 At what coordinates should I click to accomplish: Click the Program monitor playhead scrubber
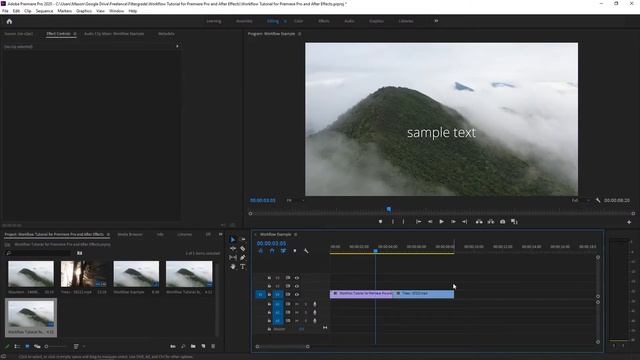tap(389, 209)
